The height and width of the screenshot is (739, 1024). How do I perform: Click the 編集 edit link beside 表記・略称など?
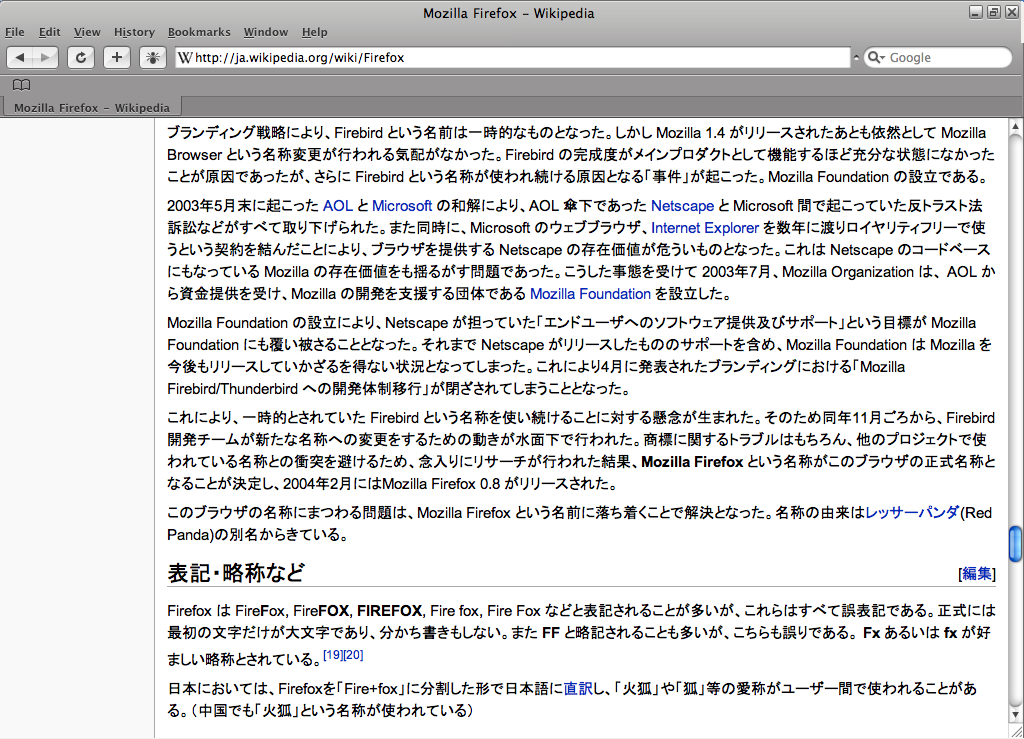(977, 574)
